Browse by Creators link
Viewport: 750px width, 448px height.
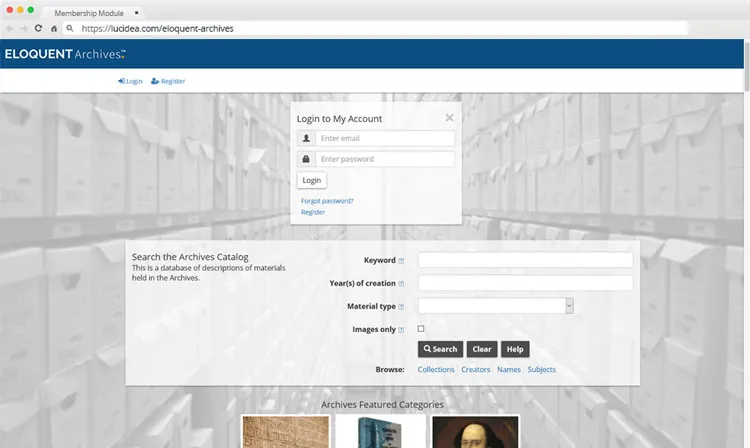(475, 369)
